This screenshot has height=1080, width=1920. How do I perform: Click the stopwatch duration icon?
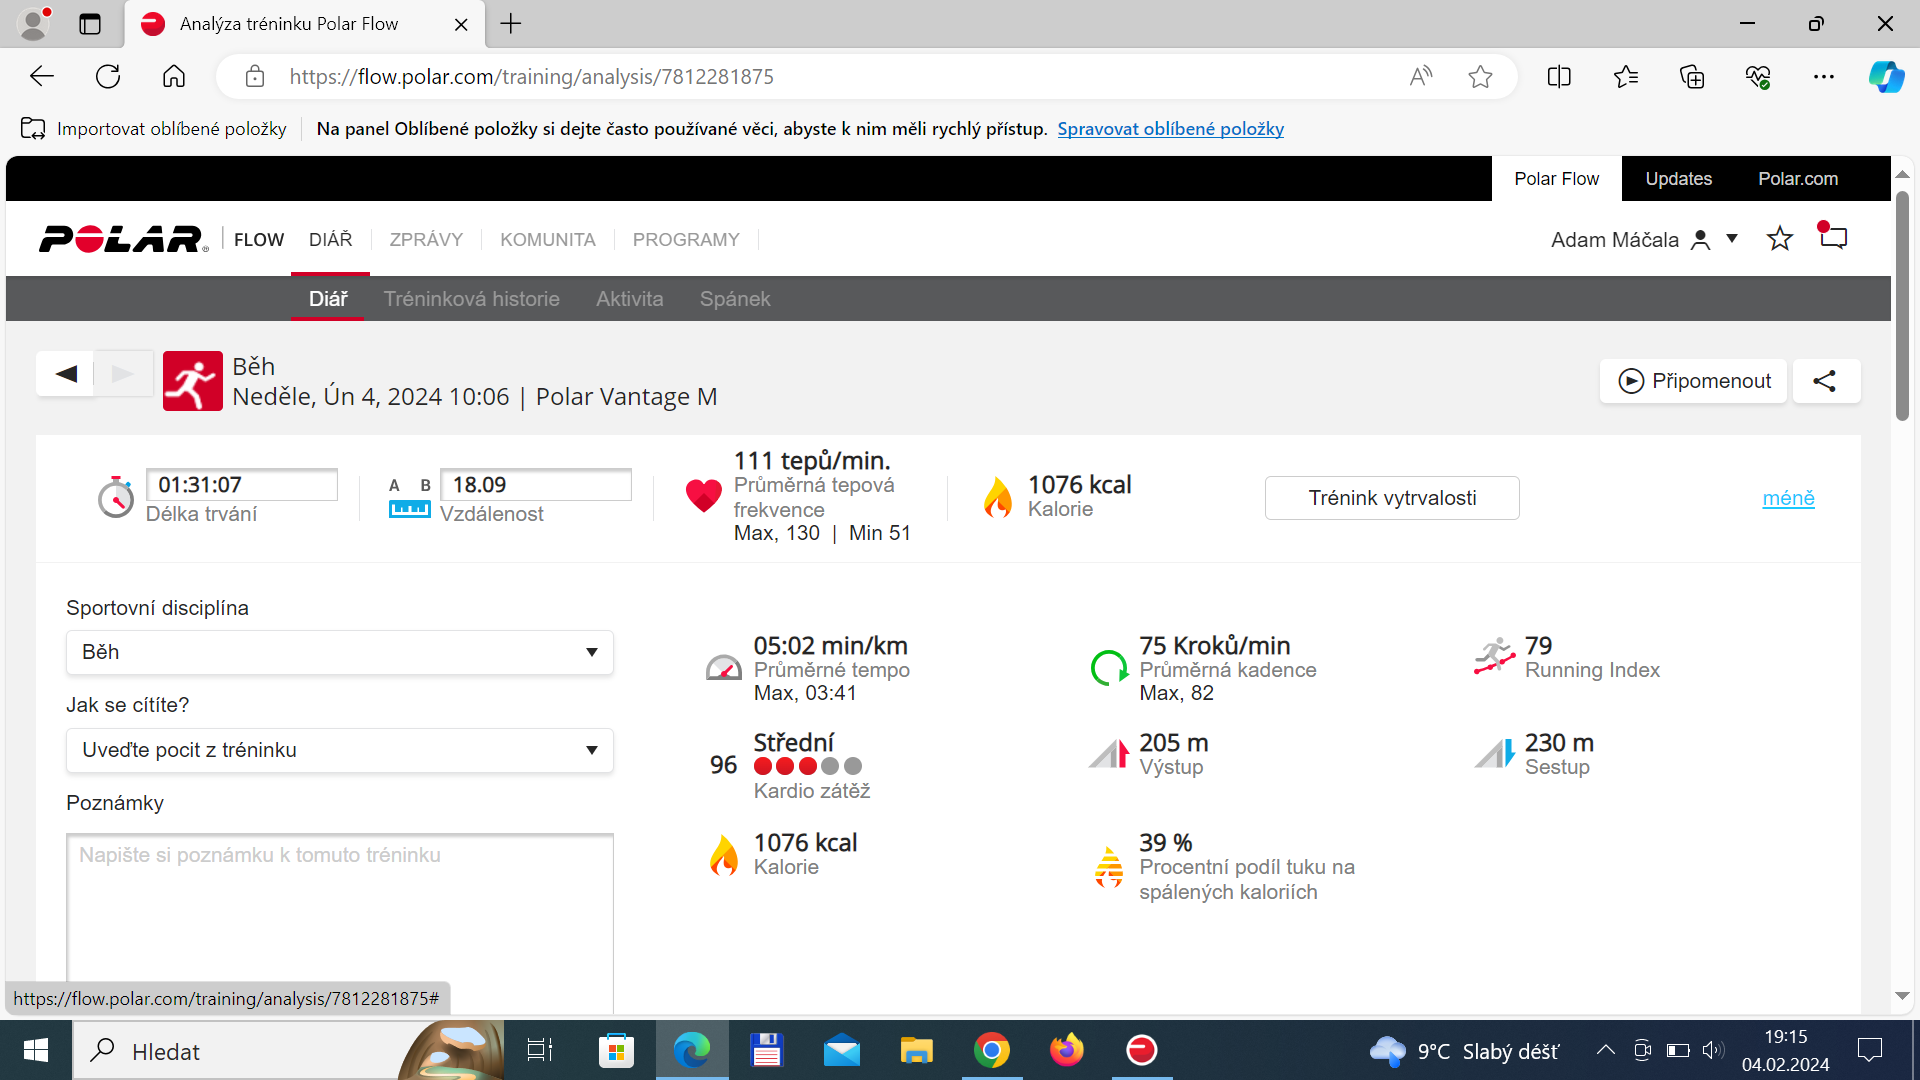(116, 497)
